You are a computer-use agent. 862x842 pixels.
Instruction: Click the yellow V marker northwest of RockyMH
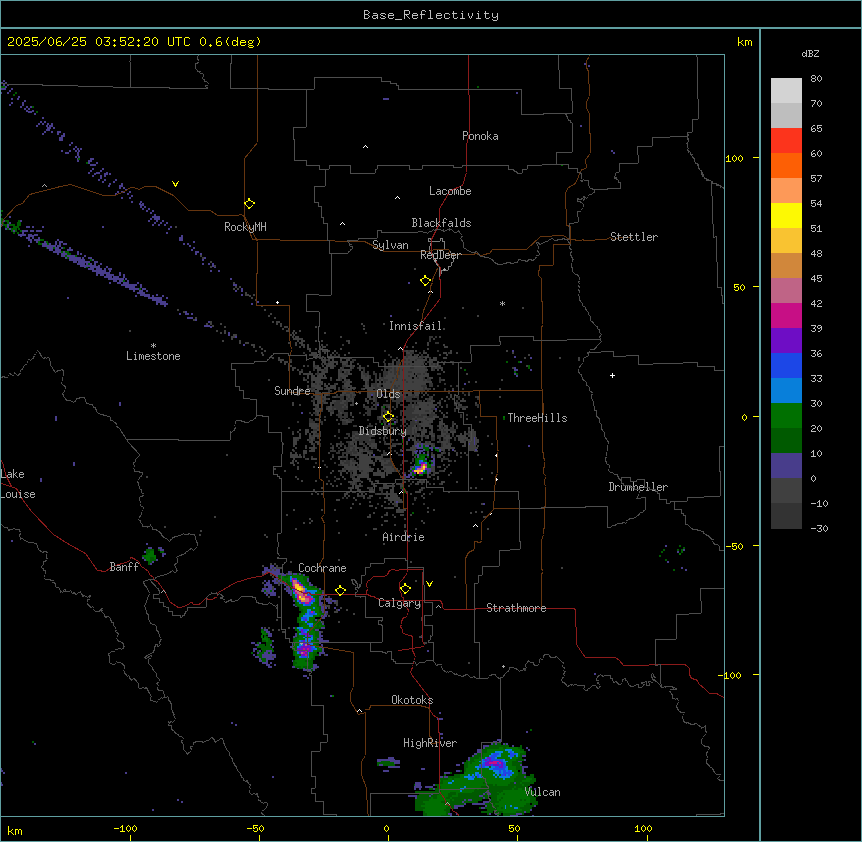tap(175, 184)
